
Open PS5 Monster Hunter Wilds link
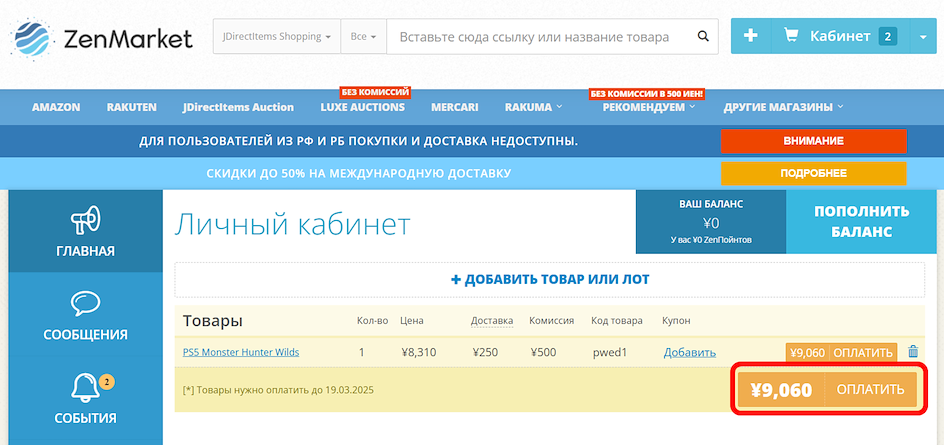(241, 352)
